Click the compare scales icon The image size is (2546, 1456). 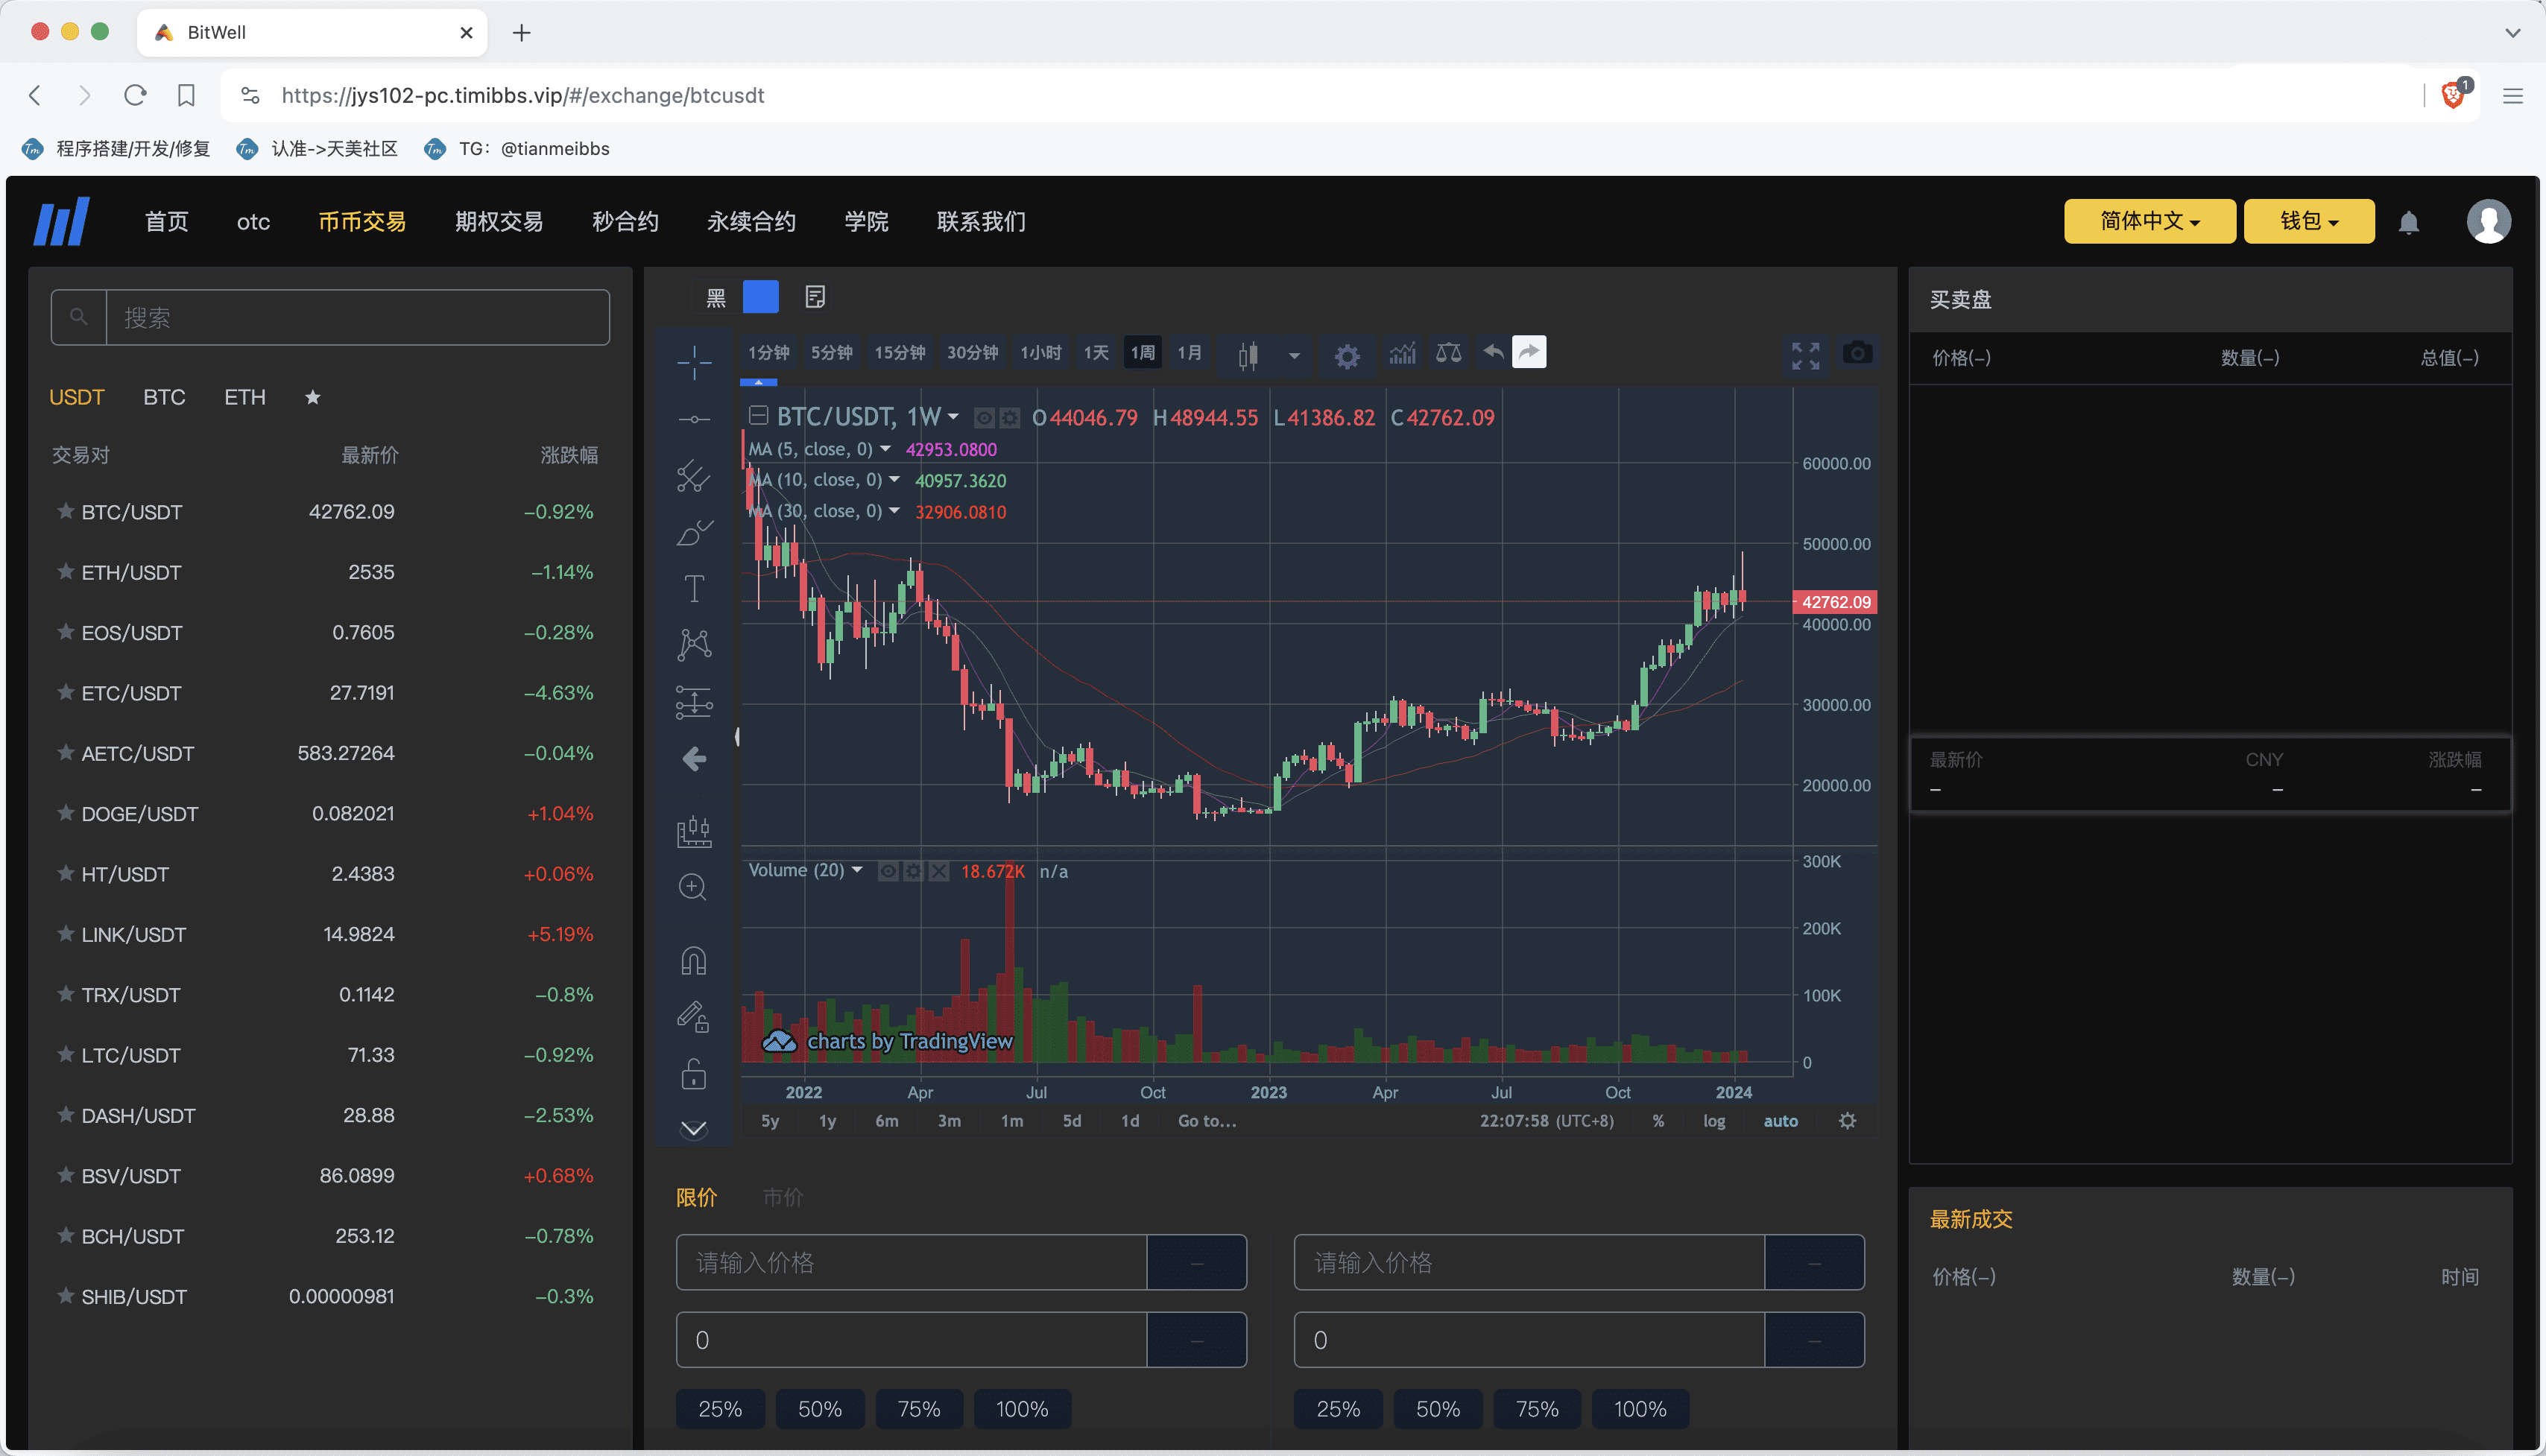pos(1448,353)
